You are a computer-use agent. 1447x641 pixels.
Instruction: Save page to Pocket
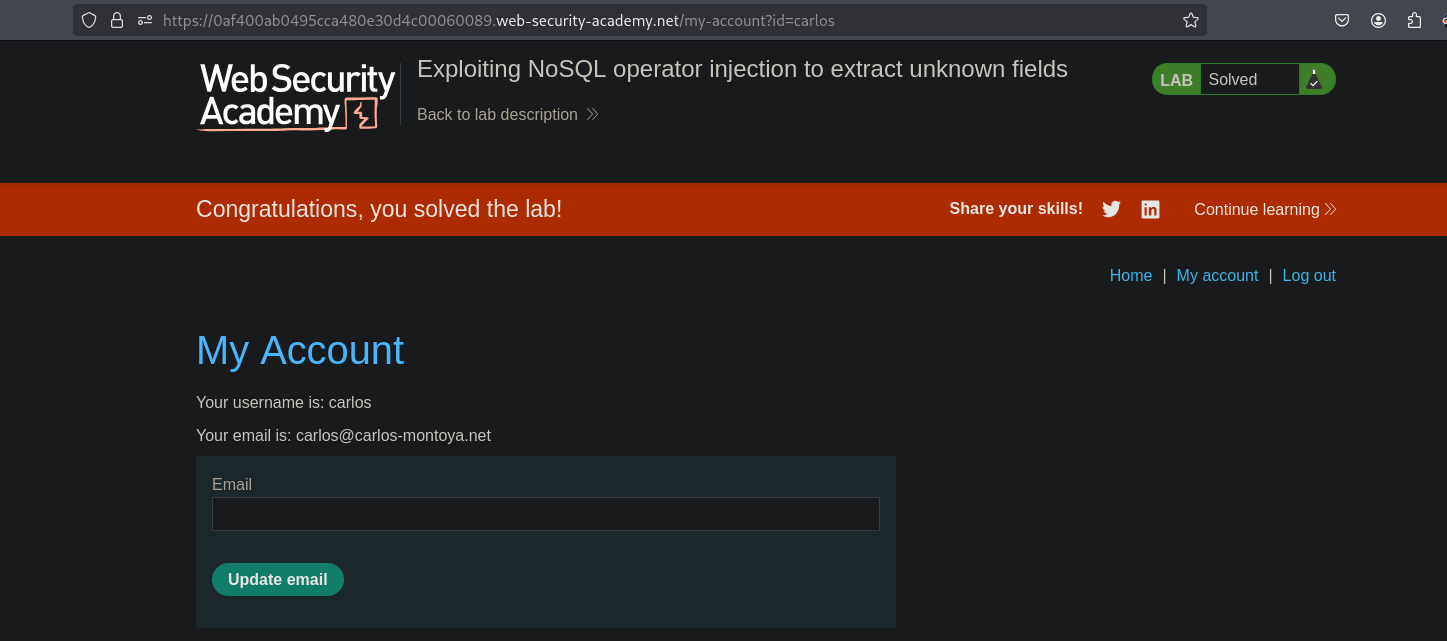coord(1342,20)
